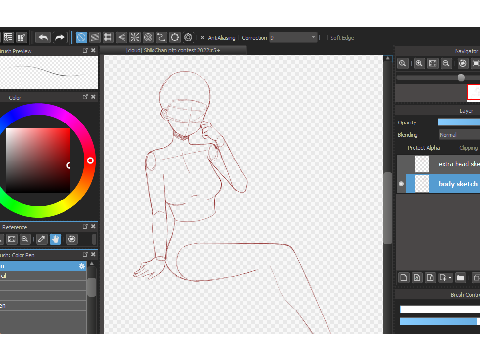This screenshot has width=480, height=360.
Task: Float the Brush panel
Action: click(x=85, y=254)
